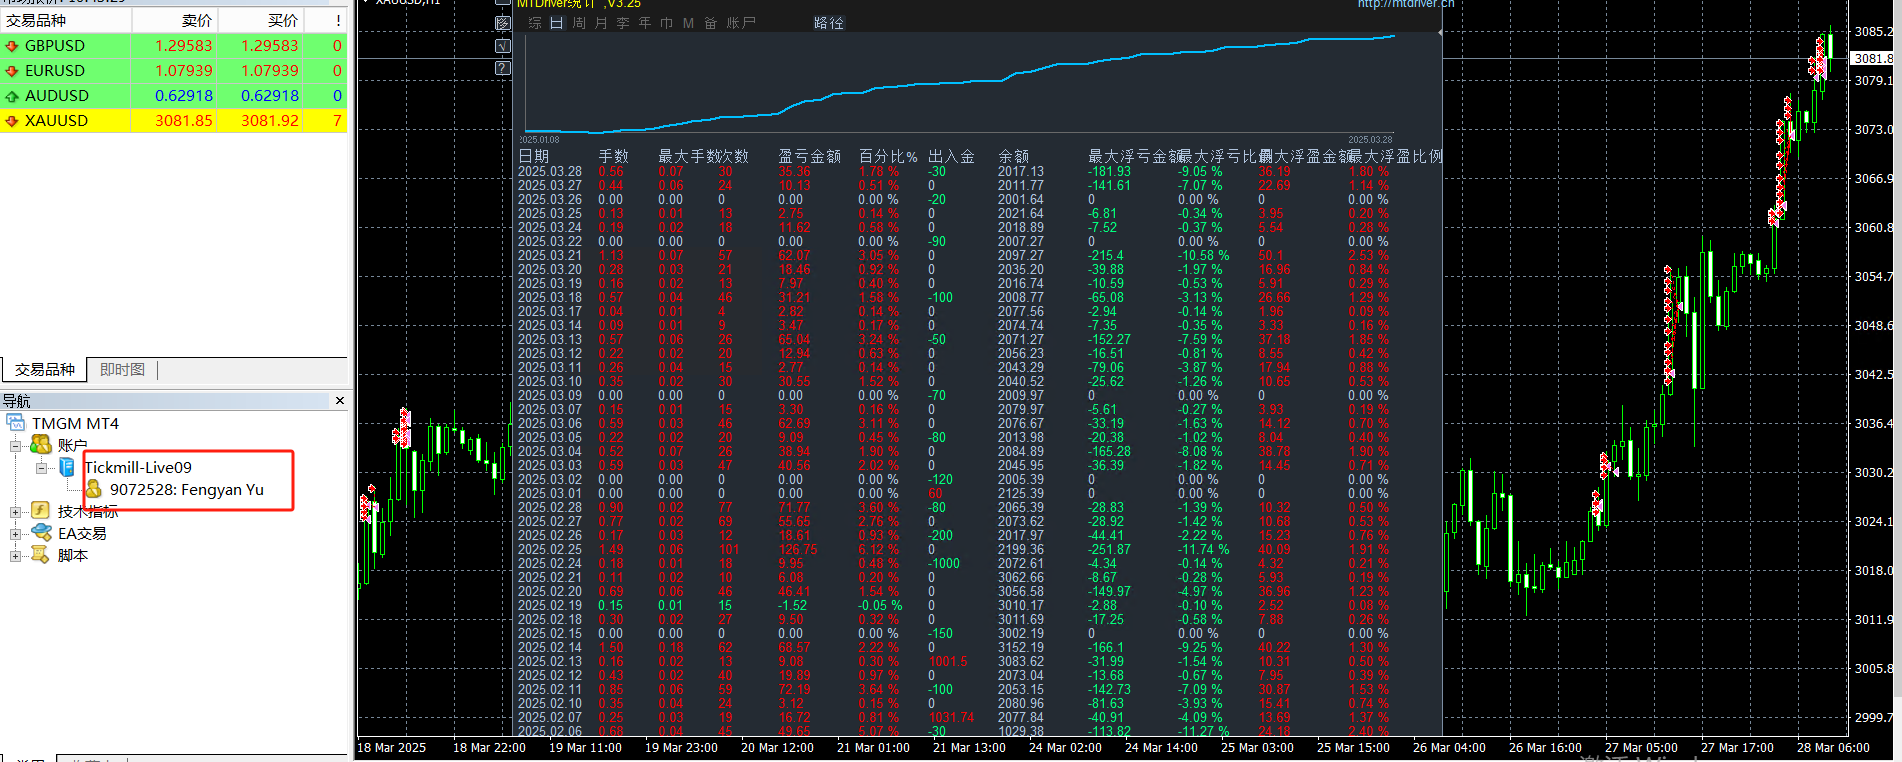
Task: Click the MTDriver chart icon in side strip
Action: 503,23
